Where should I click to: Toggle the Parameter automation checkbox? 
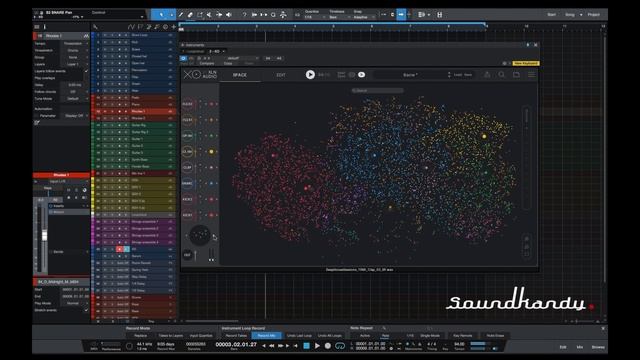point(37,116)
